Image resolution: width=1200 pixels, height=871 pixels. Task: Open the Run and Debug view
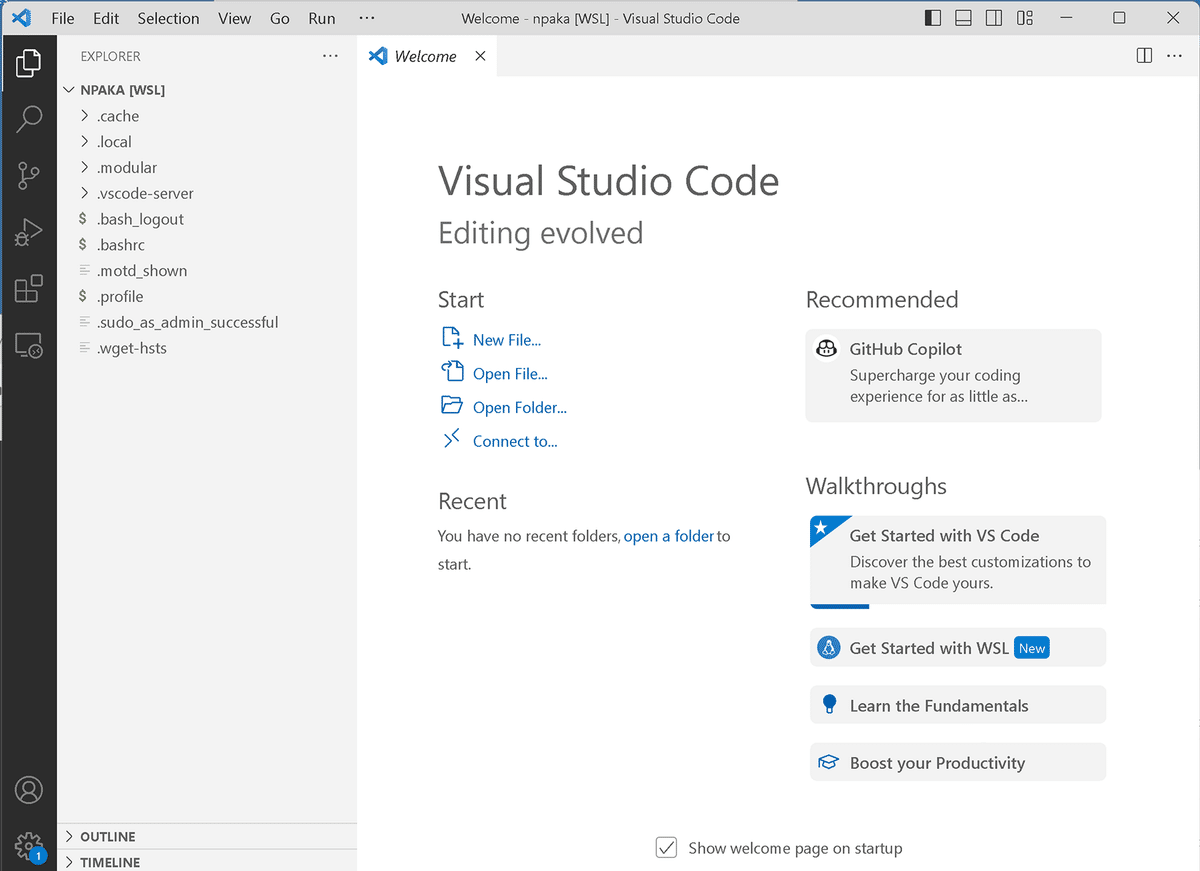(29, 233)
